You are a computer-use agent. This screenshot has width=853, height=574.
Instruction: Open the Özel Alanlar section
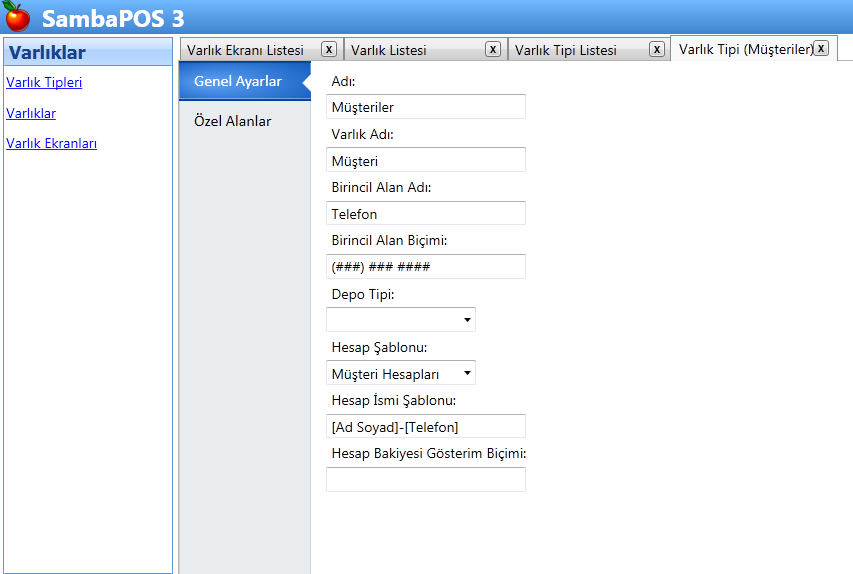click(x=232, y=121)
